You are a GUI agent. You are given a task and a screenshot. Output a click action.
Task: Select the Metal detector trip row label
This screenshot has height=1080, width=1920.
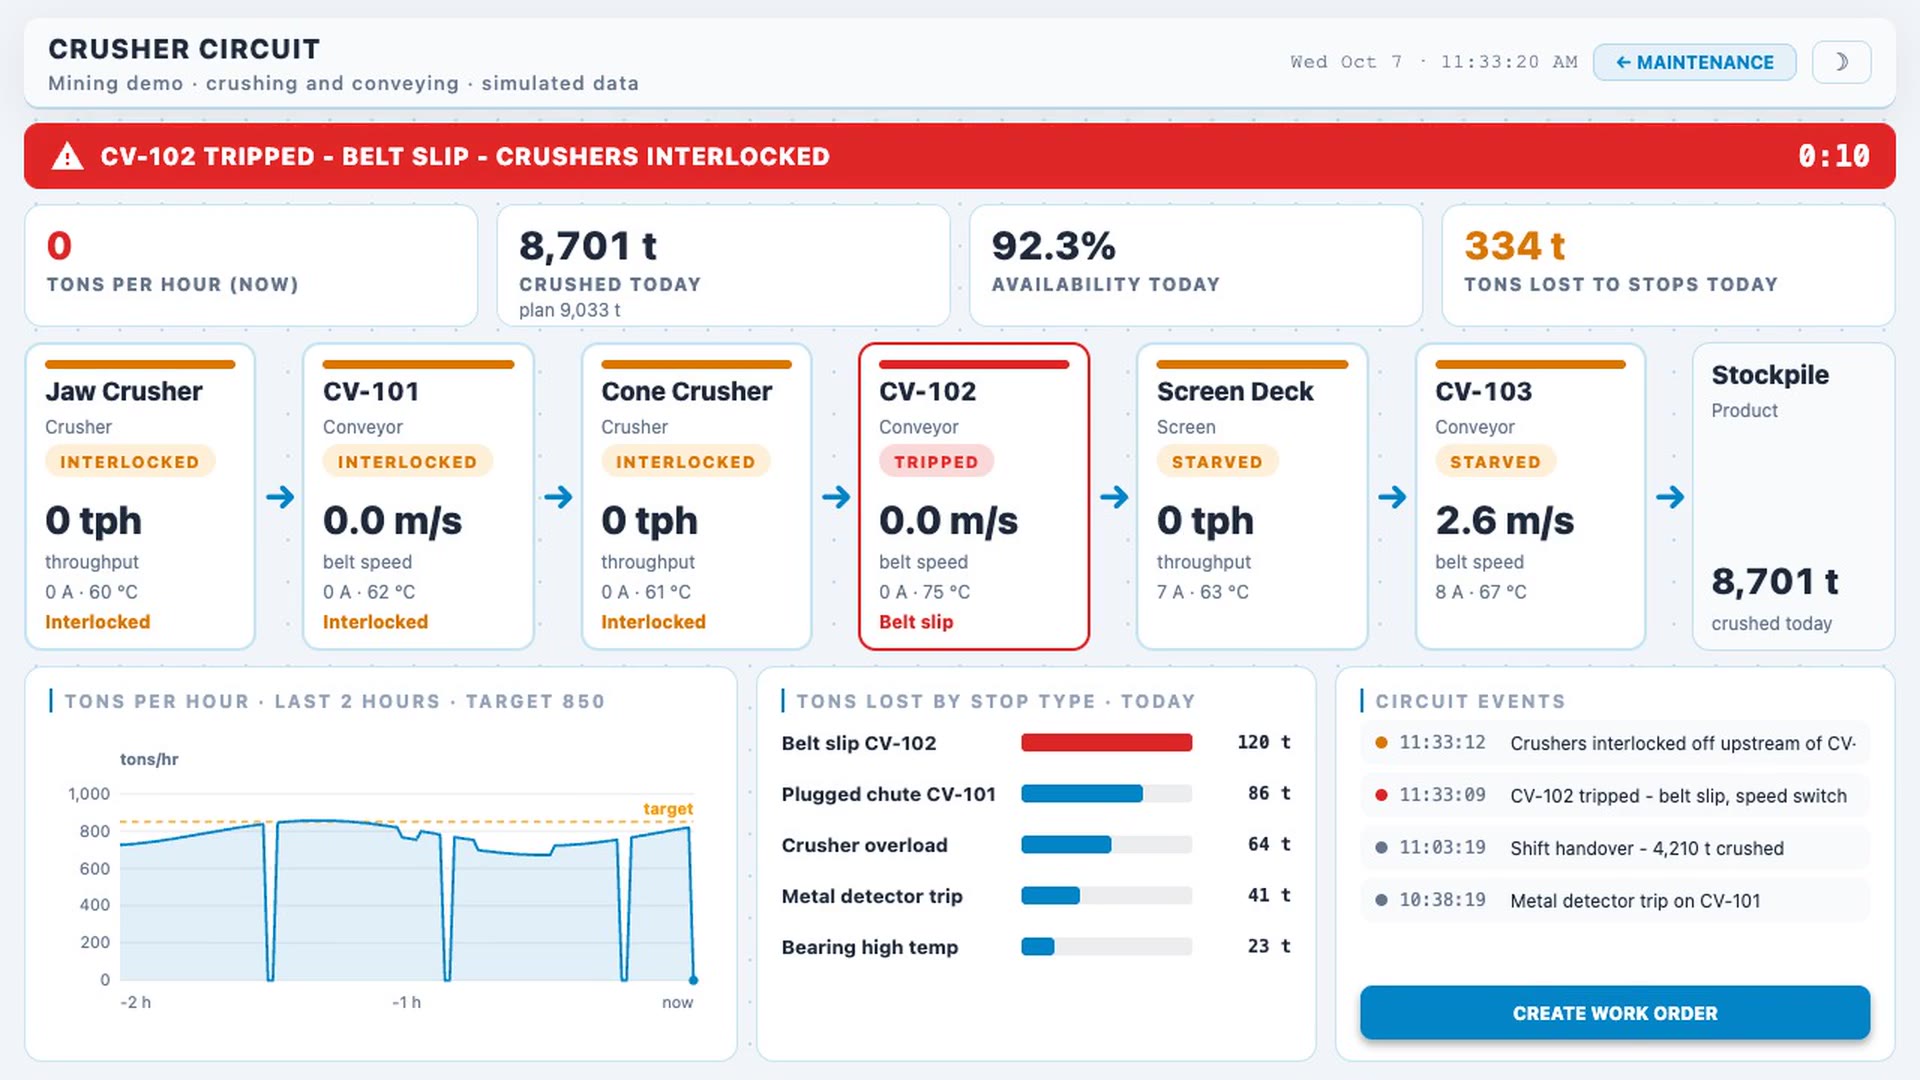(872, 896)
